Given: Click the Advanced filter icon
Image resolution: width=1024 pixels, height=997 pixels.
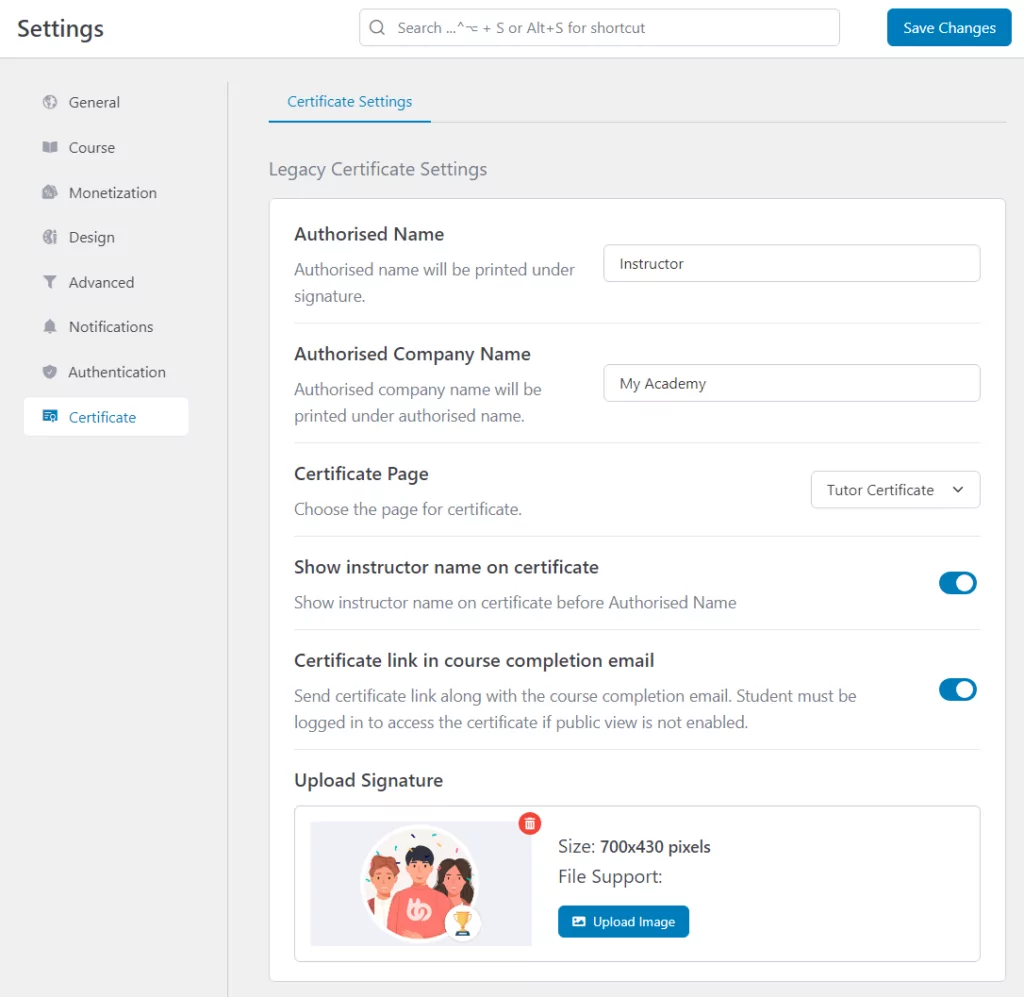Looking at the screenshot, I should tap(50, 282).
